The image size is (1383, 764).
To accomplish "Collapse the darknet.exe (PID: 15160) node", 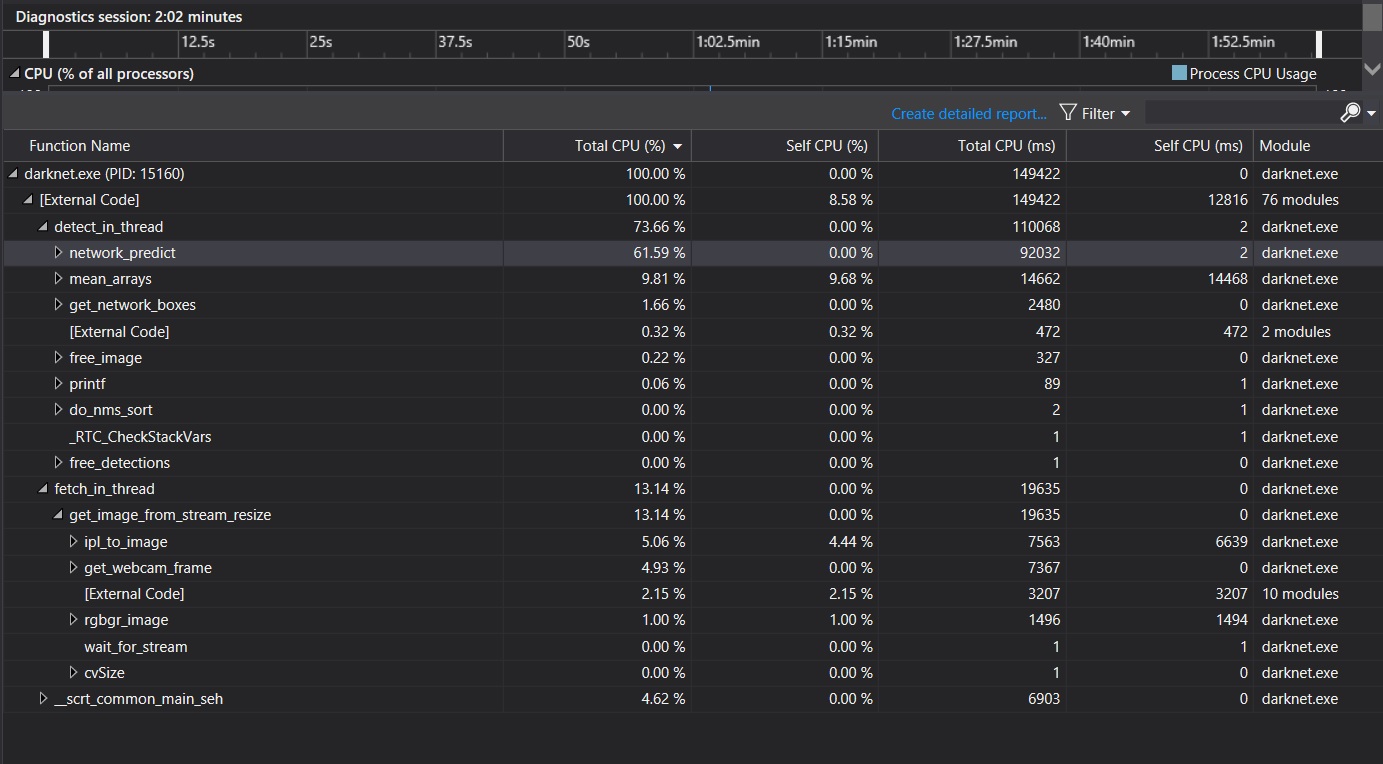I will click(12, 173).
